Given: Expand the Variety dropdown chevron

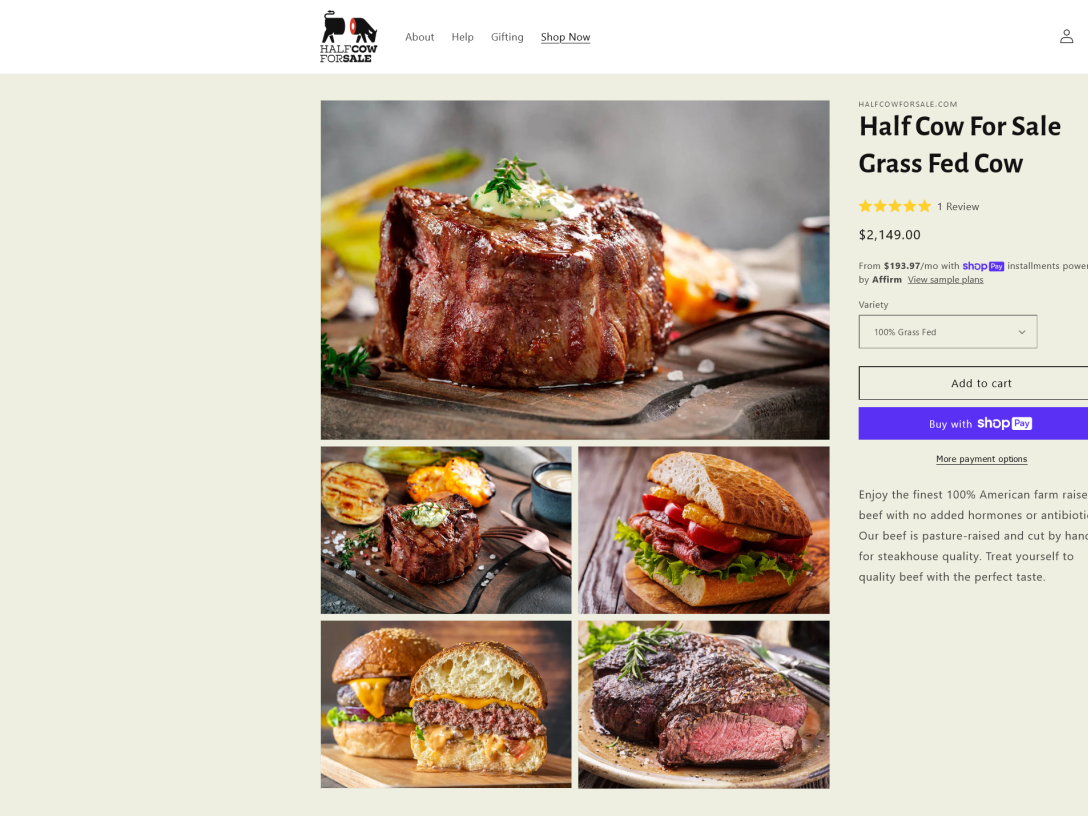Looking at the screenshot, I should point(1021,332).
